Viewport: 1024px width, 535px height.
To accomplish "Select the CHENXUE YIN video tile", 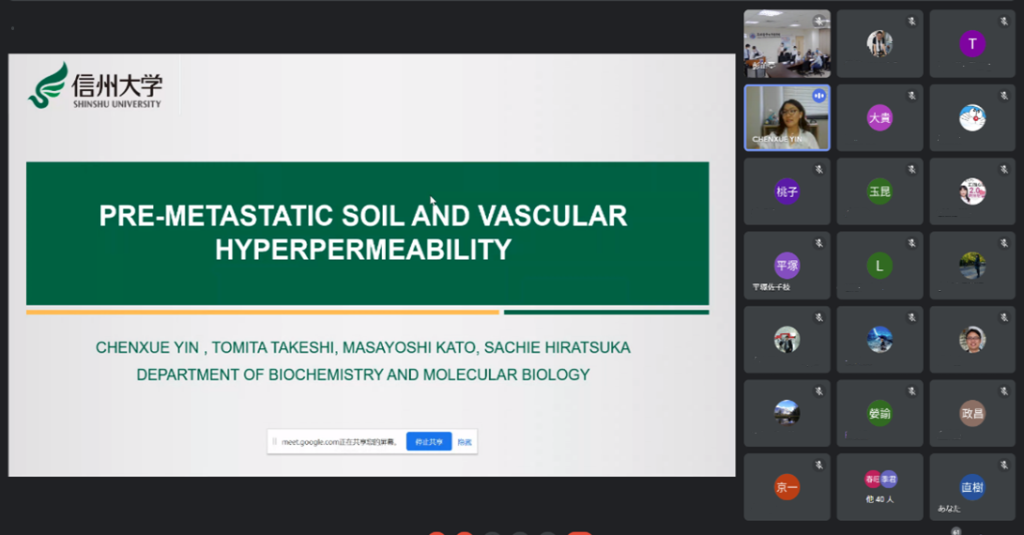I will point(787,117).
